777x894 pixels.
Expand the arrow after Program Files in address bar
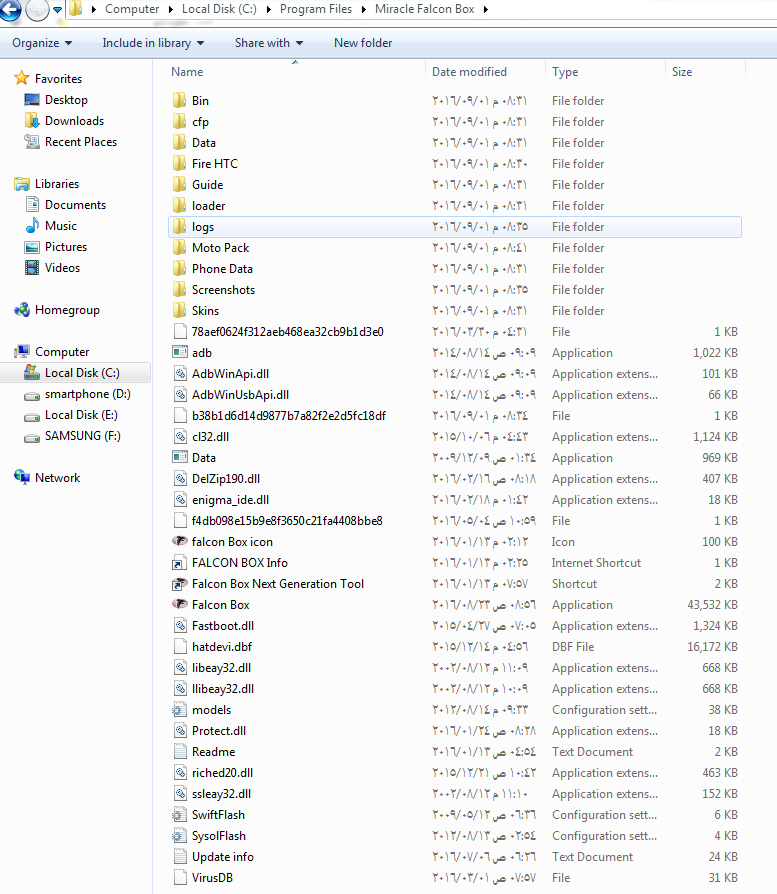[364, 9]
